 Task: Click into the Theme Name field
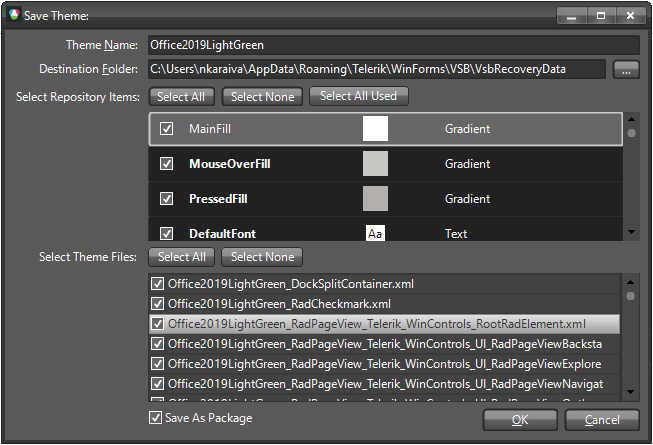tap(394, 45)
